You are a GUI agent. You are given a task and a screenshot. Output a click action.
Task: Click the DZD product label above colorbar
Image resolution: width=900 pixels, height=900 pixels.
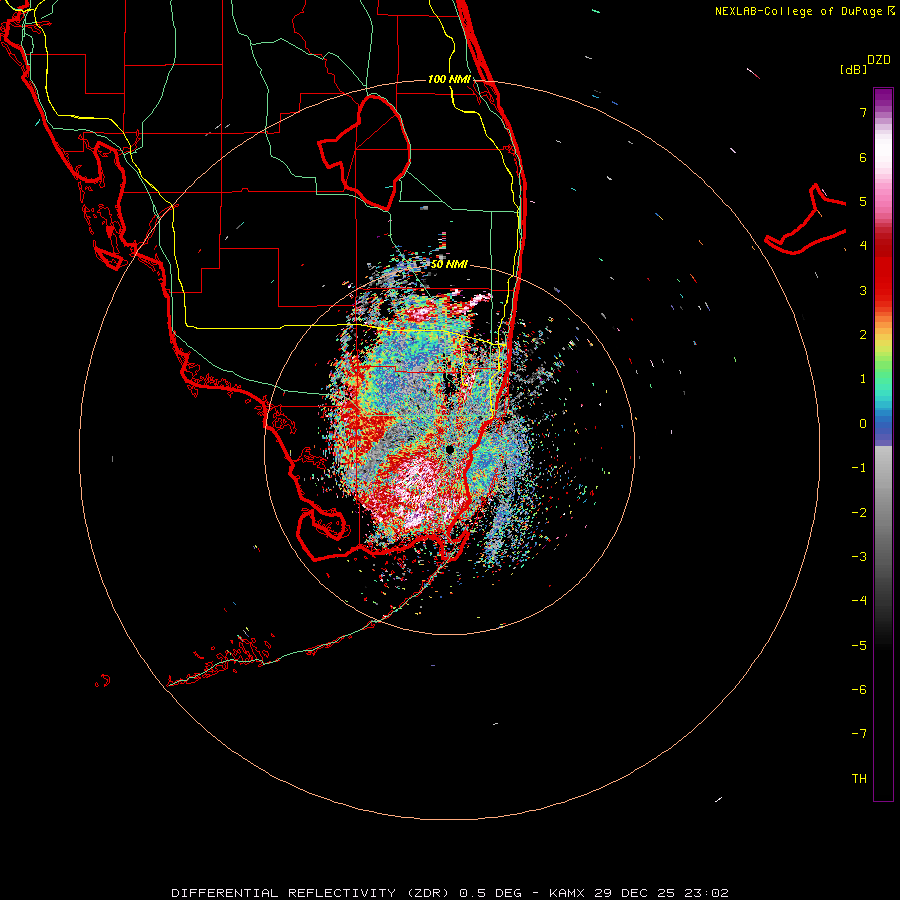(879, 60)
